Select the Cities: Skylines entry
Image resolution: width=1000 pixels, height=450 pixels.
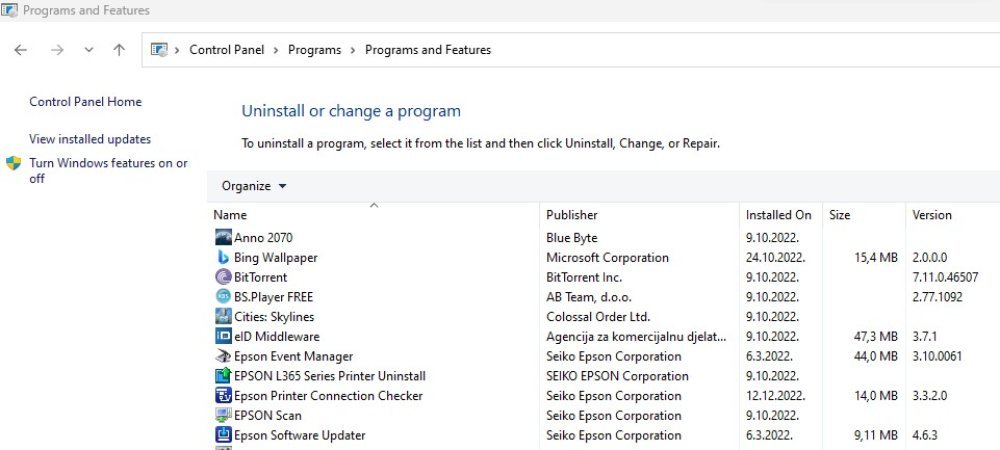click(274, 317)
